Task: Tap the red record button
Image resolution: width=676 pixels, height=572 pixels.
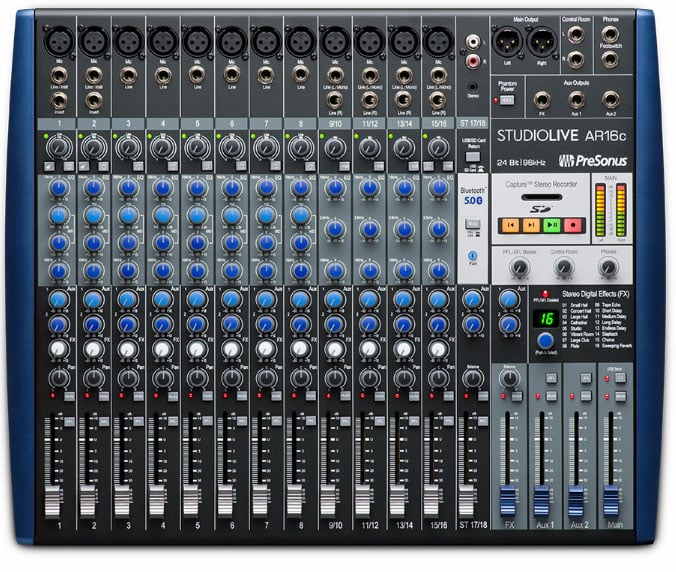Action: click(573, 225)
